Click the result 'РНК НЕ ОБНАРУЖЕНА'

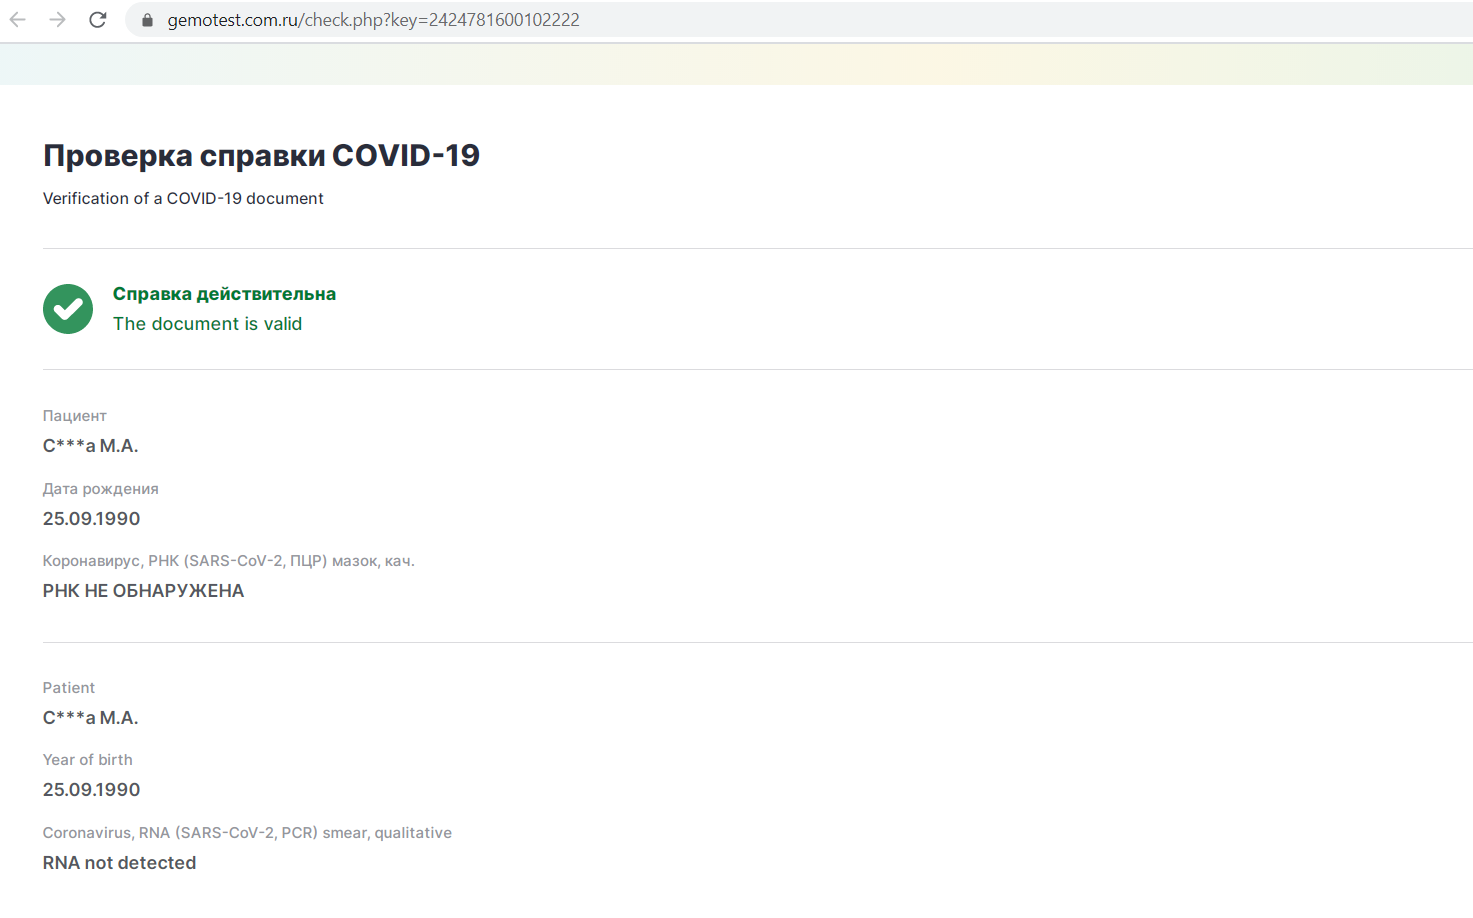coord(143,591)
